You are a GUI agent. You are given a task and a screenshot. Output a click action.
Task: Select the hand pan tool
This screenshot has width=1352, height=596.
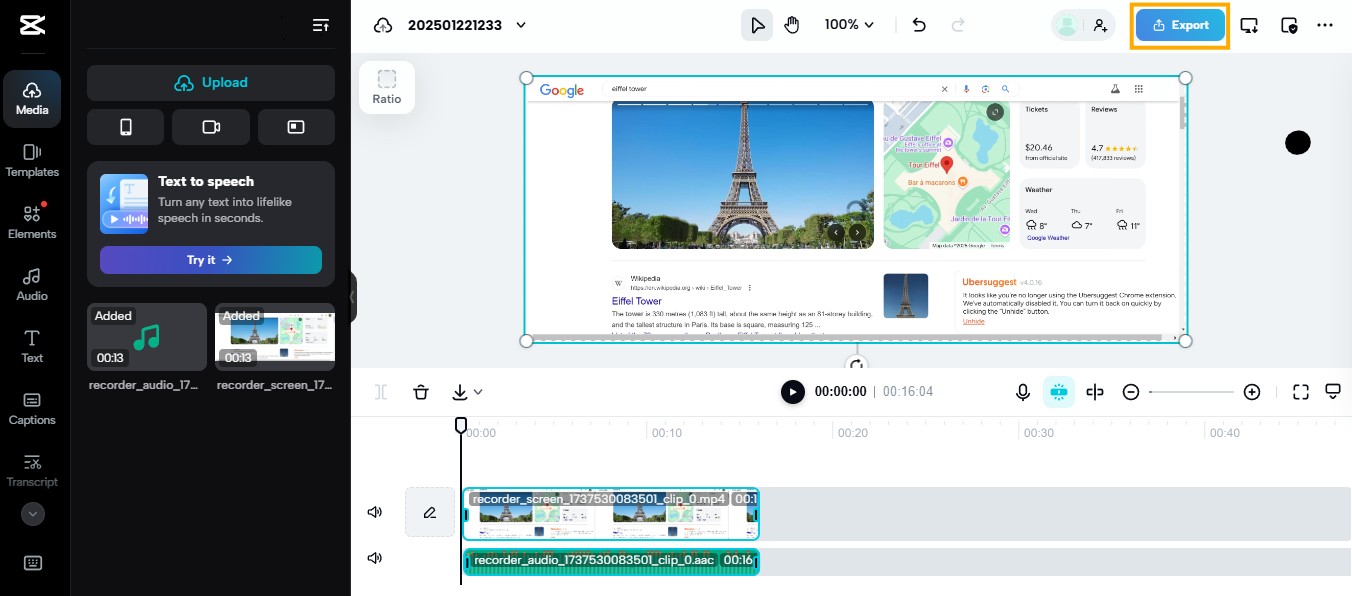pyautogui.click(x=792, y=25)
